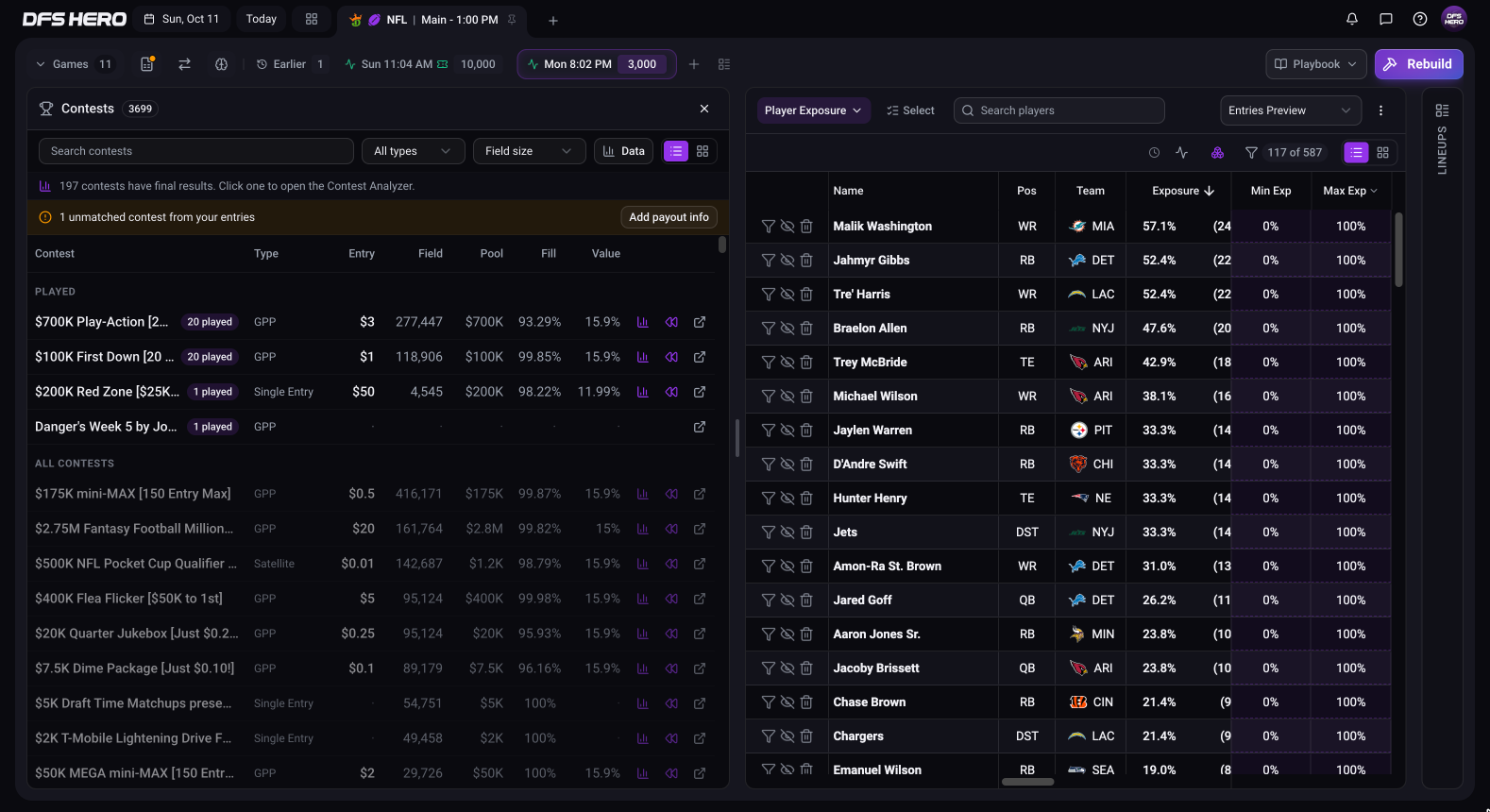This screenshot has width=1490, height=812.
Task: Click rewind icon for $100K First Down
Action: 672,357
